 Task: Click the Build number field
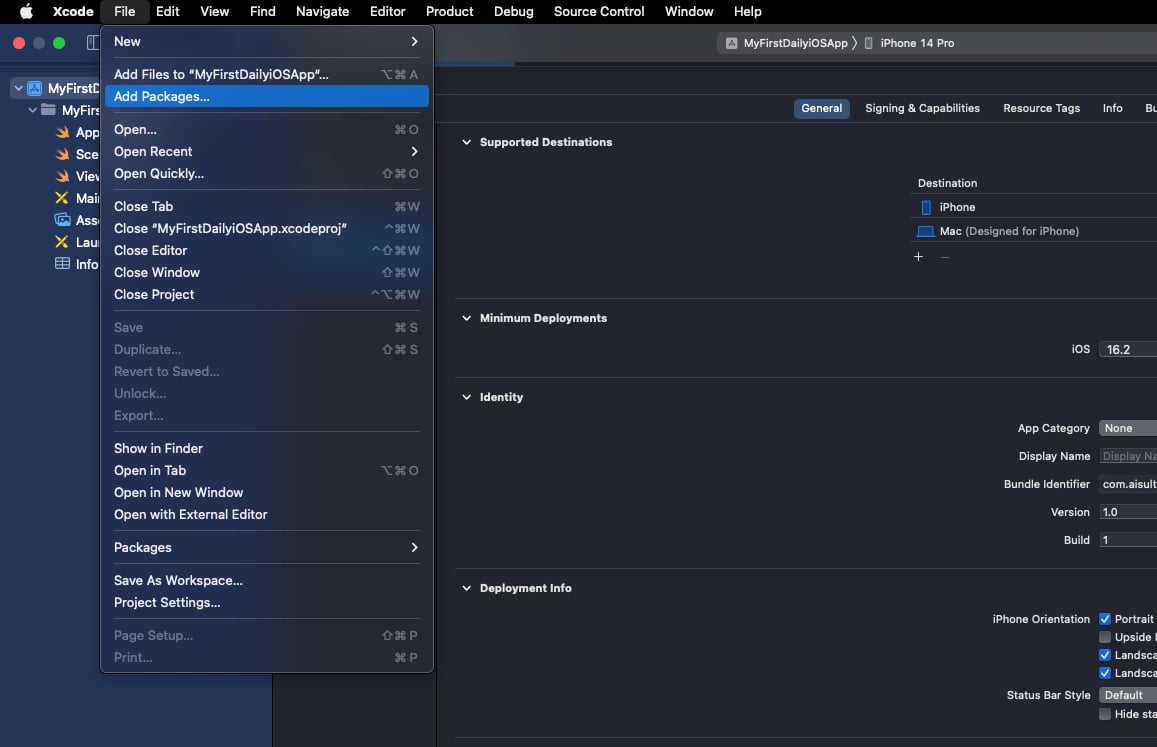click(1127, 540)
